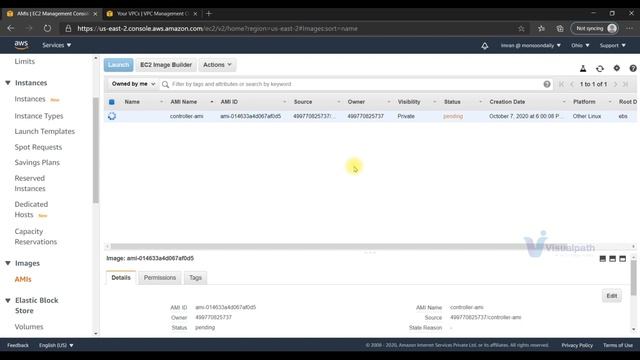
Task: Toggle selection of controller-ami row
Action: point(112,116)
